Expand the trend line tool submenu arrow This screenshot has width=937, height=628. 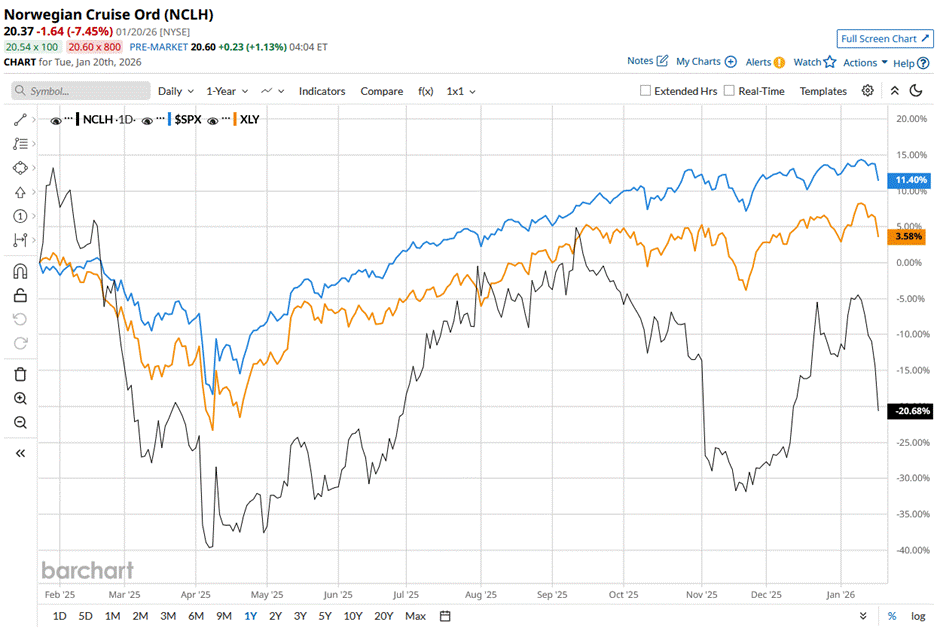pyautogui.click(x=34, y=120)
